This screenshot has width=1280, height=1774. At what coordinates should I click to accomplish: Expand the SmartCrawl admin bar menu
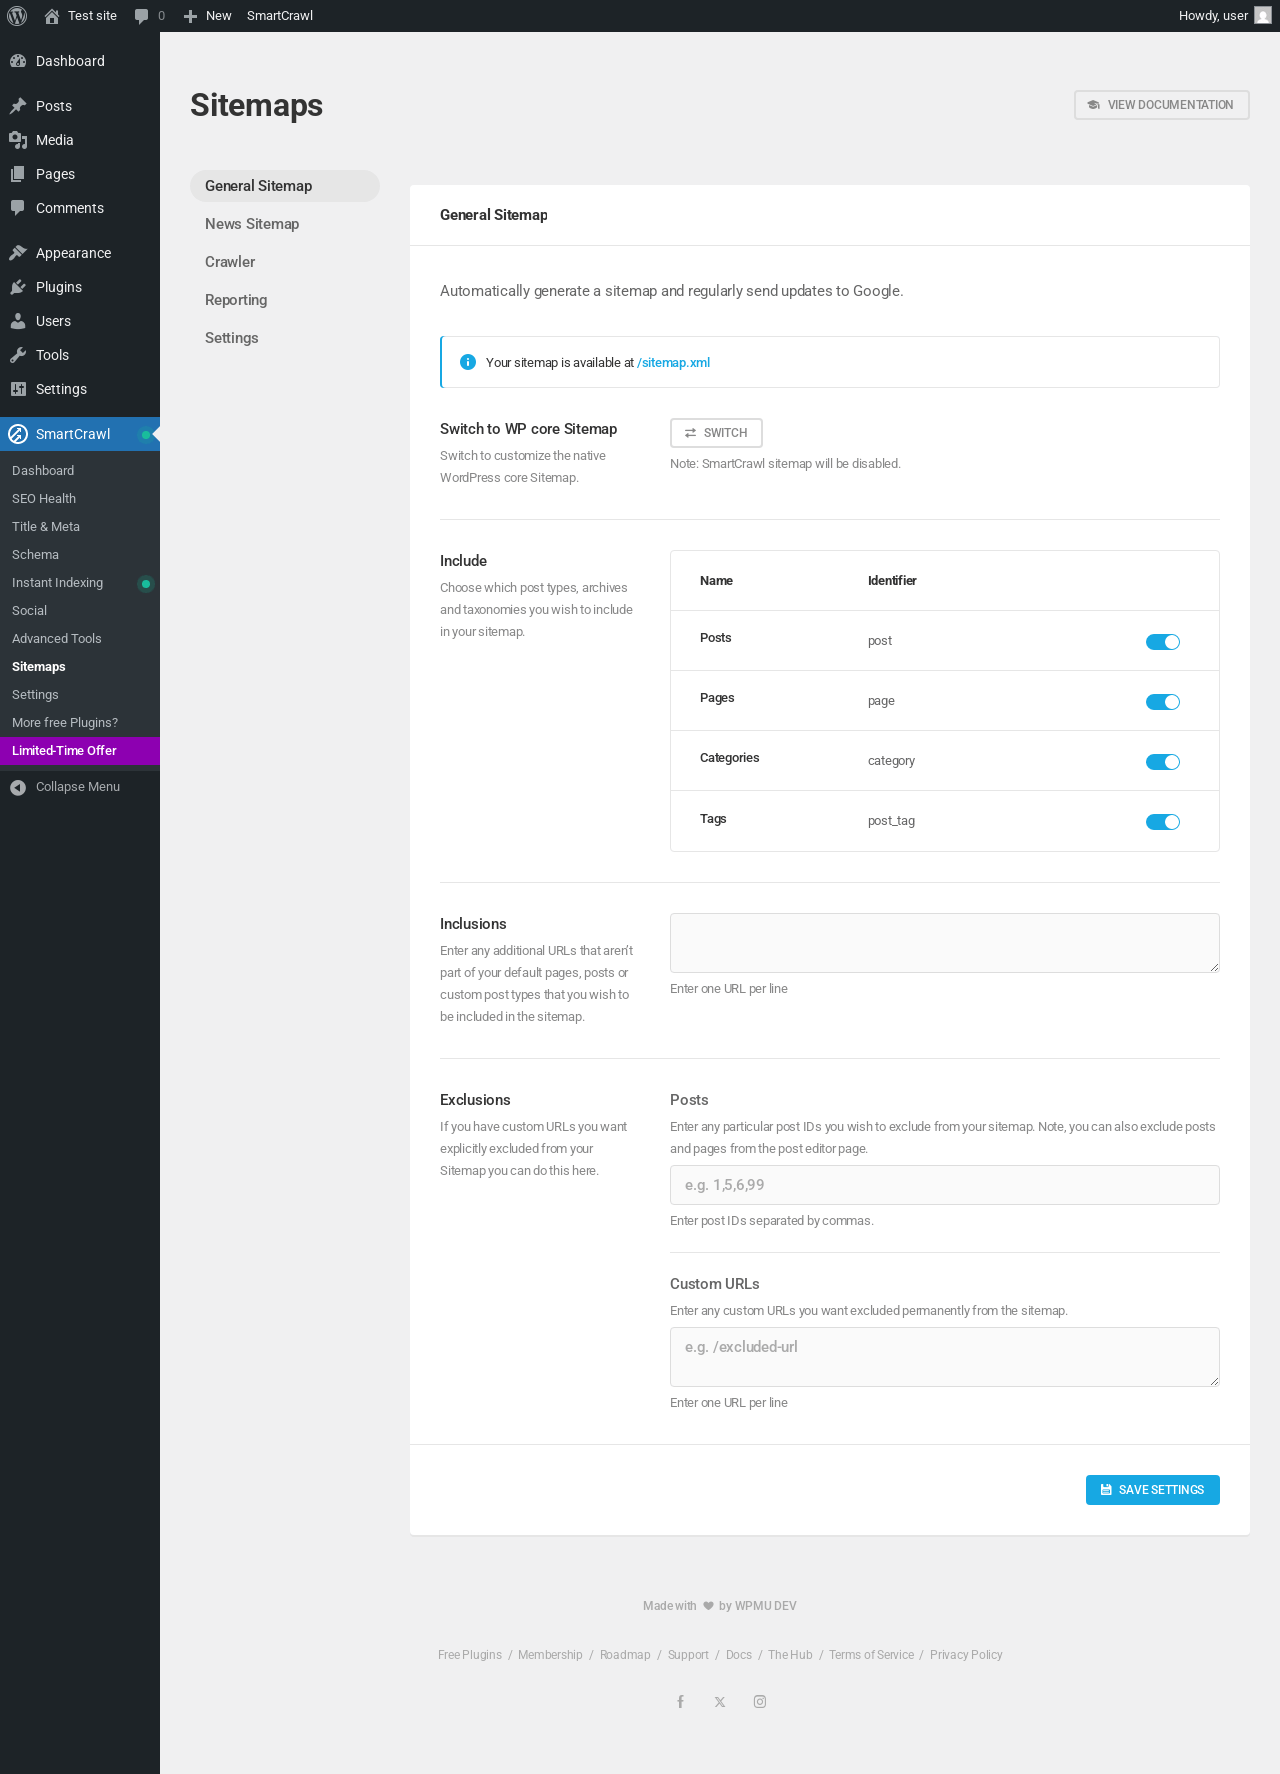(x=280, y=16)
